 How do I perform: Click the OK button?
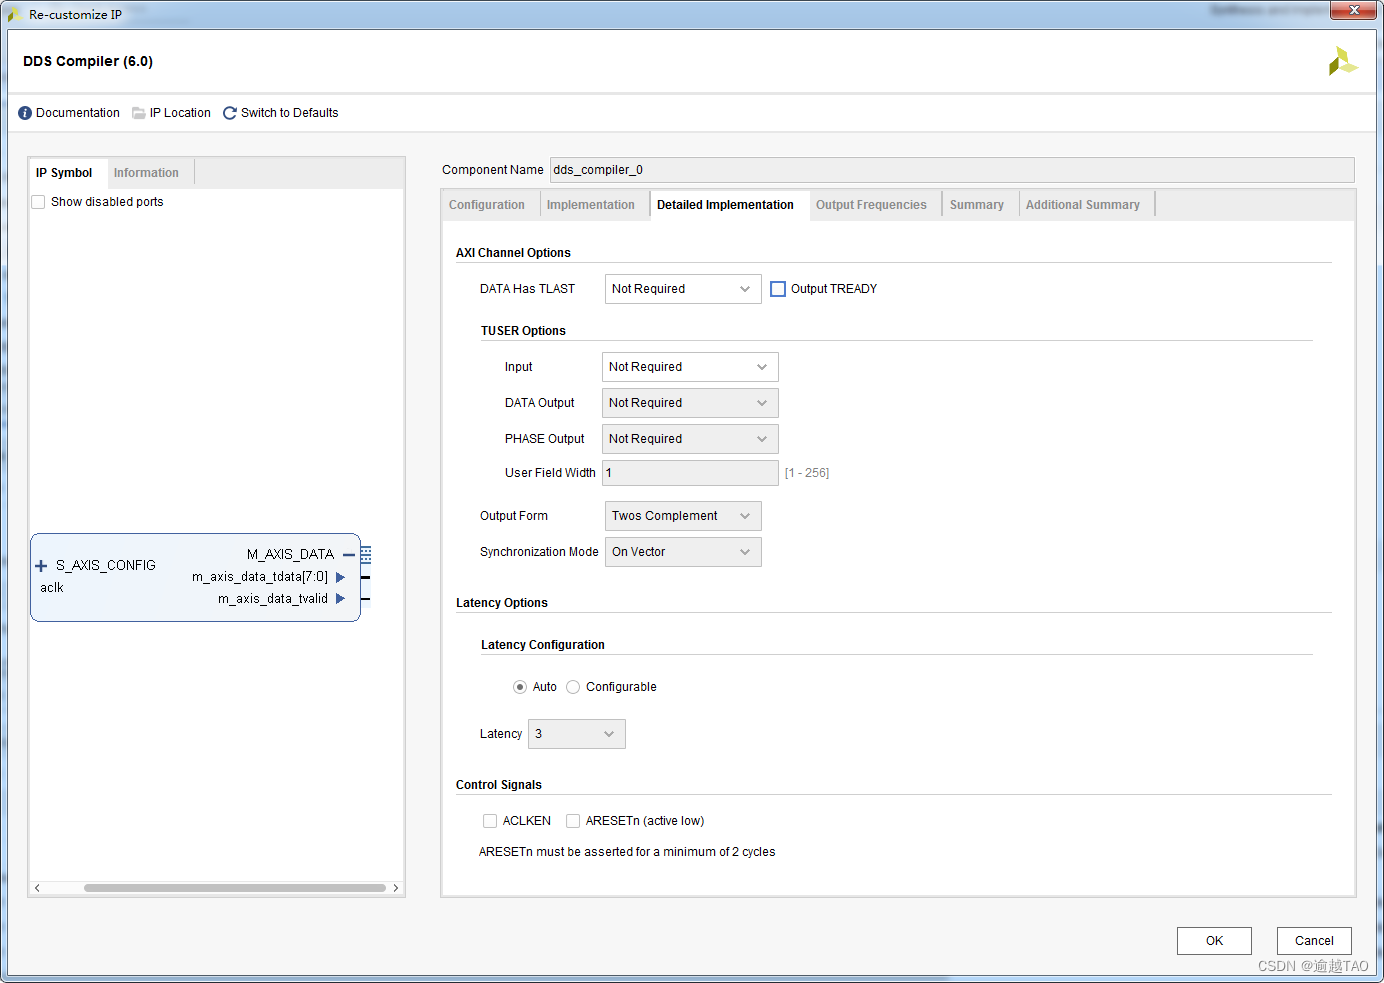click(1214, 941)
